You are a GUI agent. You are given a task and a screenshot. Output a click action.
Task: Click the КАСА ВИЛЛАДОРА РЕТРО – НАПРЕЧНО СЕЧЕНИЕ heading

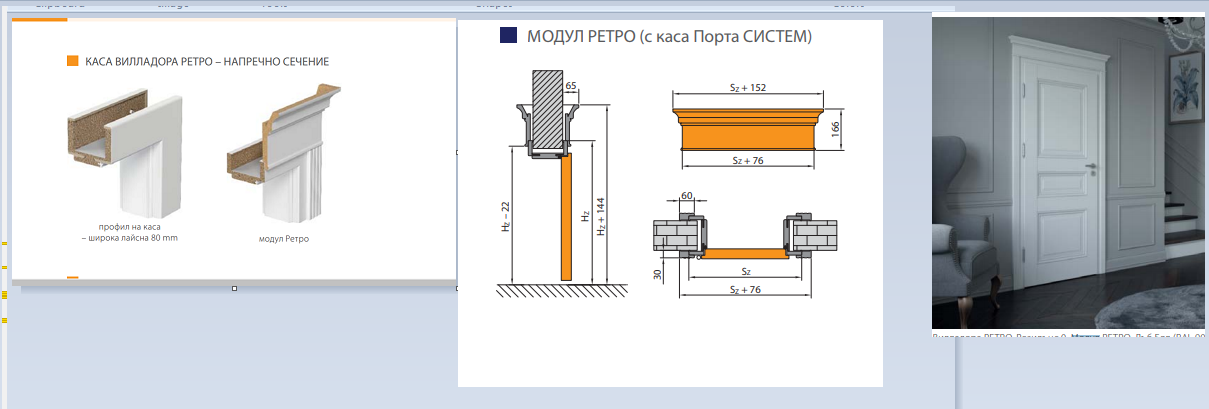tap(207, 62)
